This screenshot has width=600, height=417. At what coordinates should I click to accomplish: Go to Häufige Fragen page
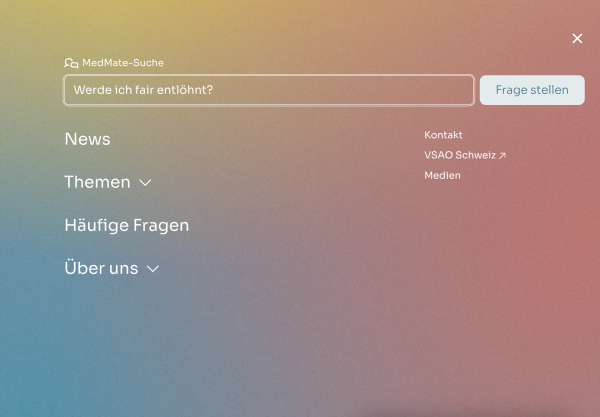(126, 225)
